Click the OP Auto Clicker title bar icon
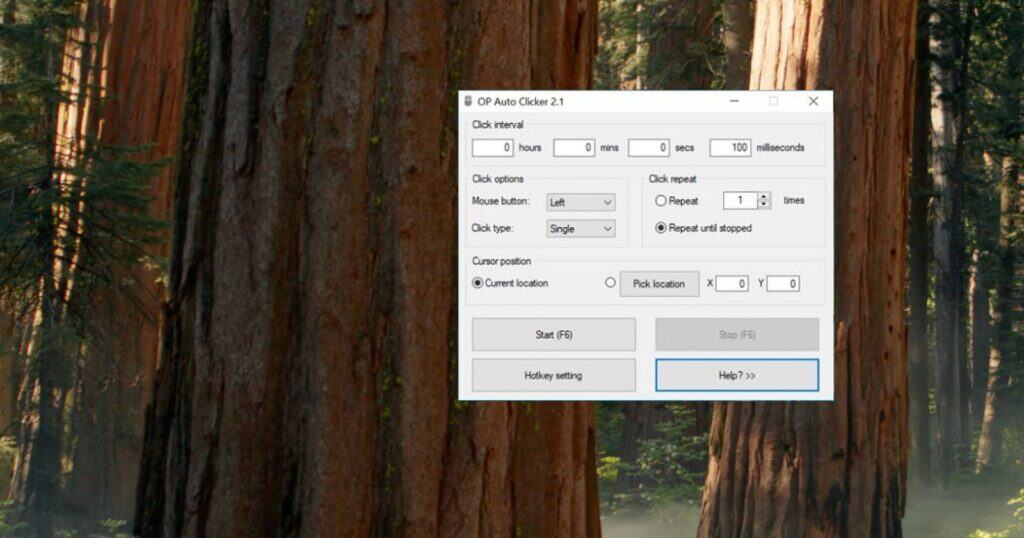The height and width of the screenshot is (538, 1024). (x=467, y=101)
